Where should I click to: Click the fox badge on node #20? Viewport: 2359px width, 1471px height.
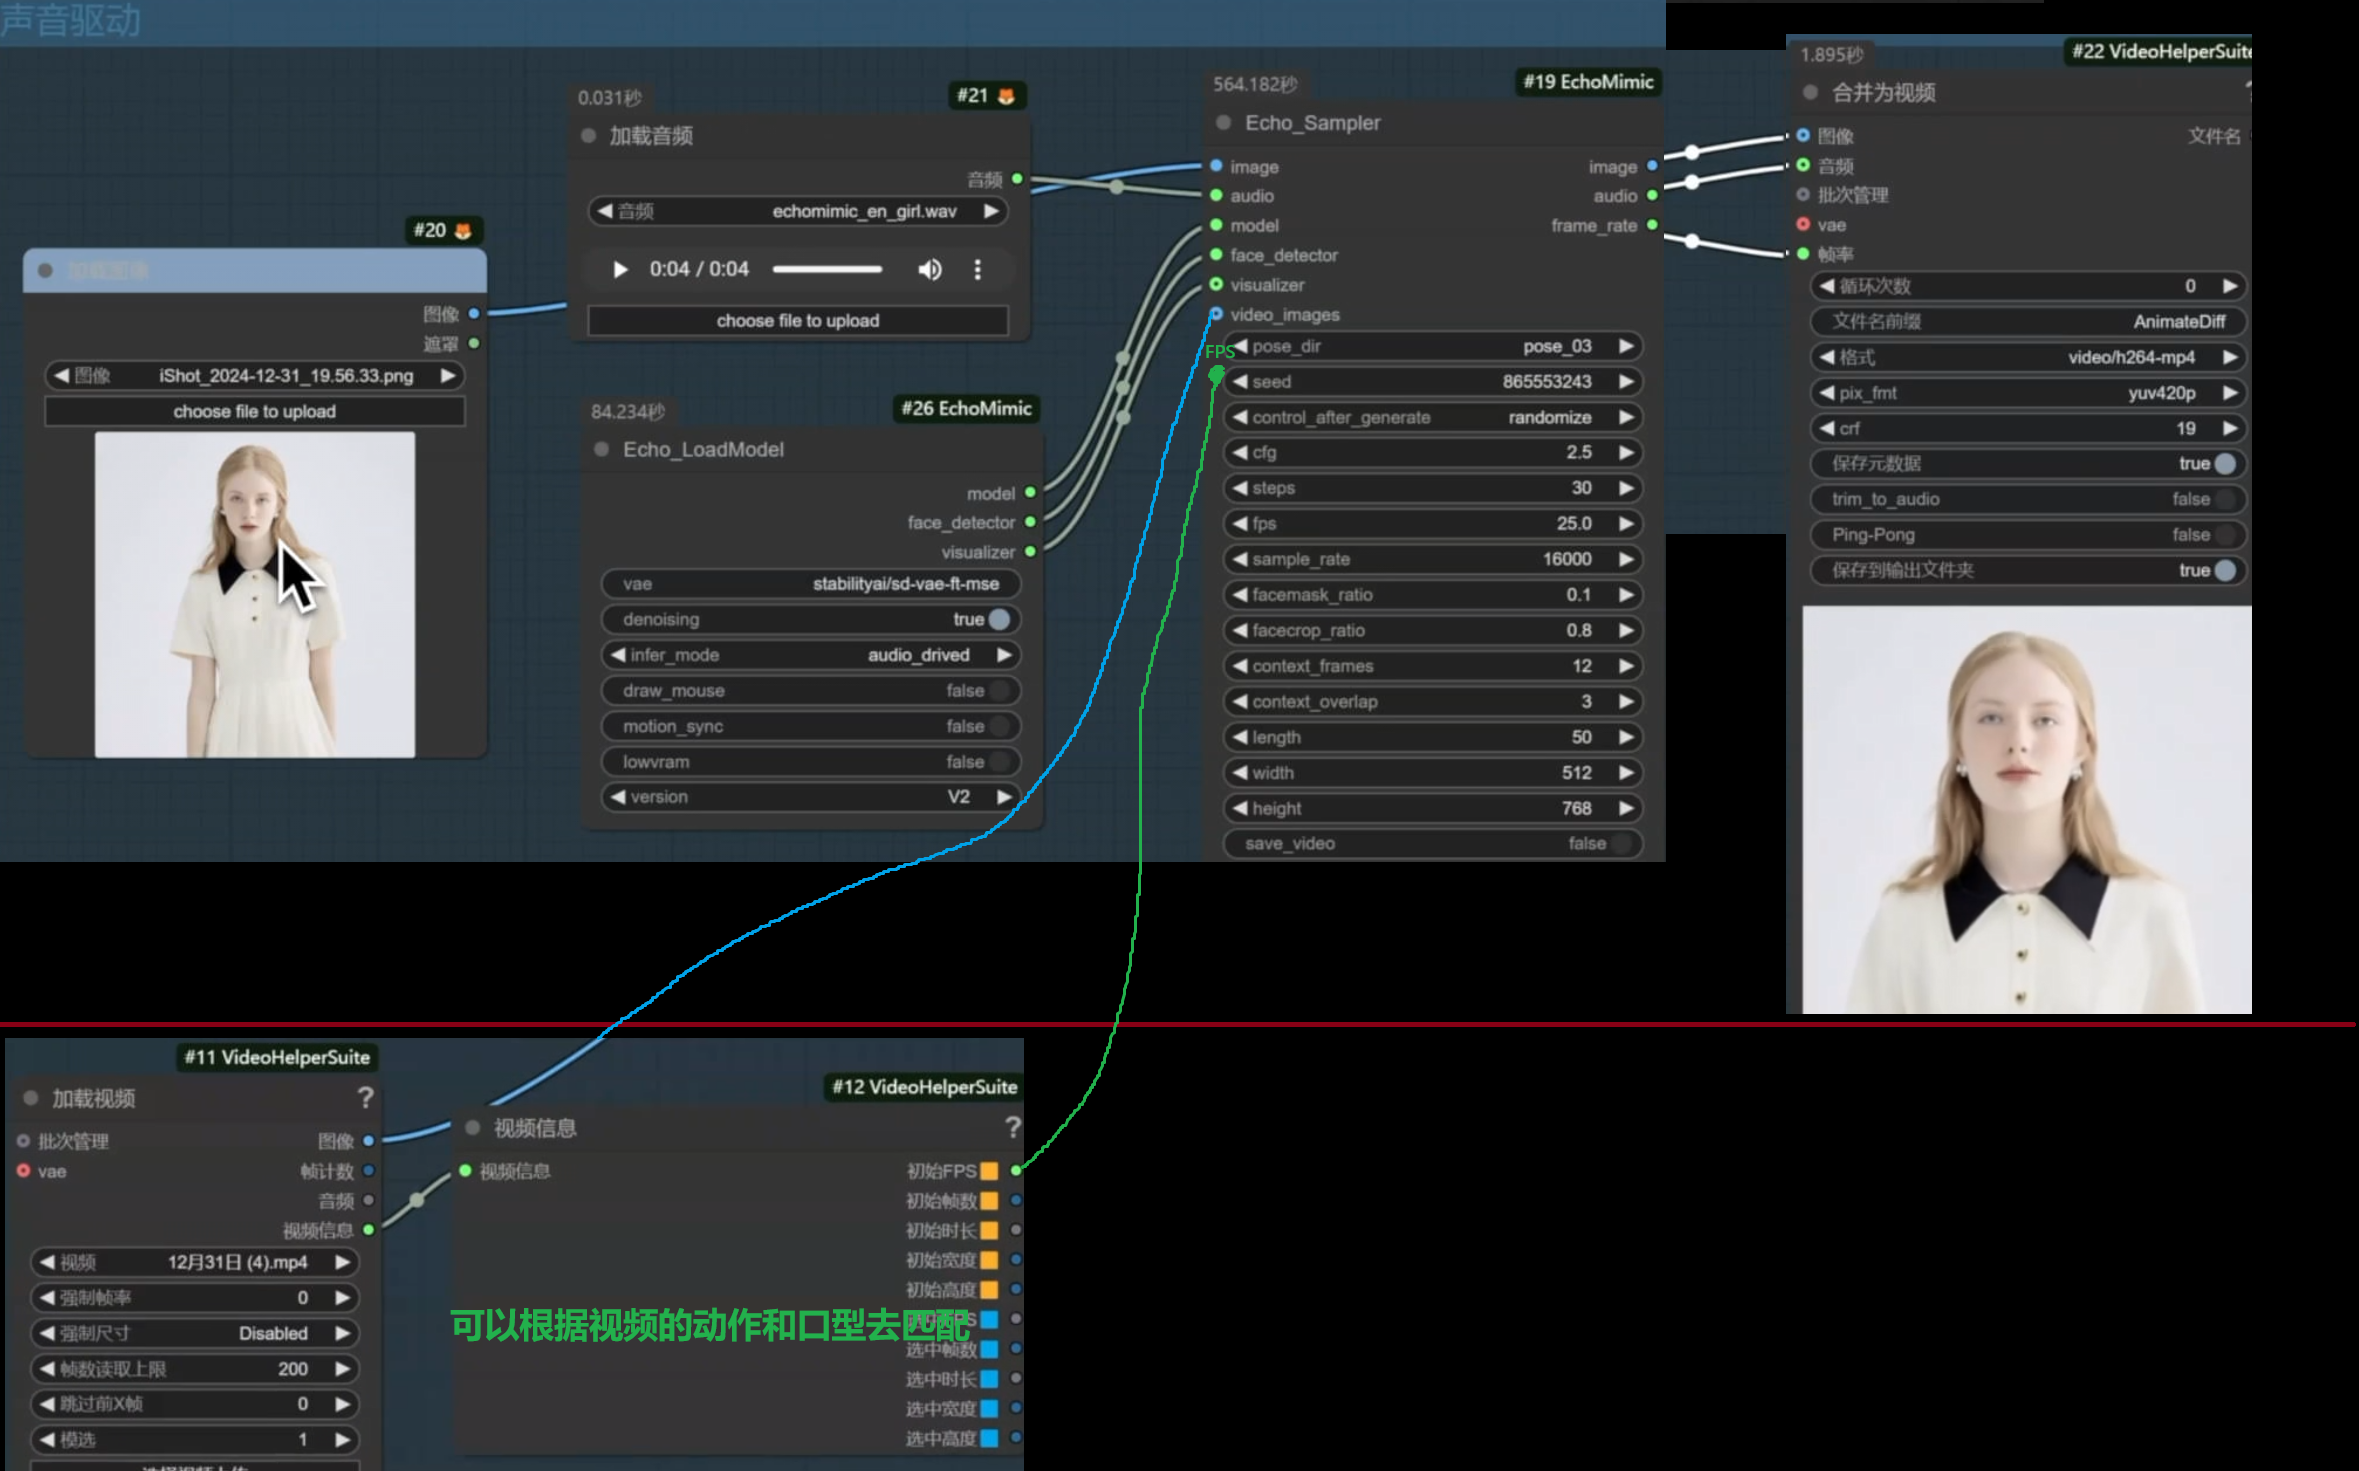click(x=462, y=231)
